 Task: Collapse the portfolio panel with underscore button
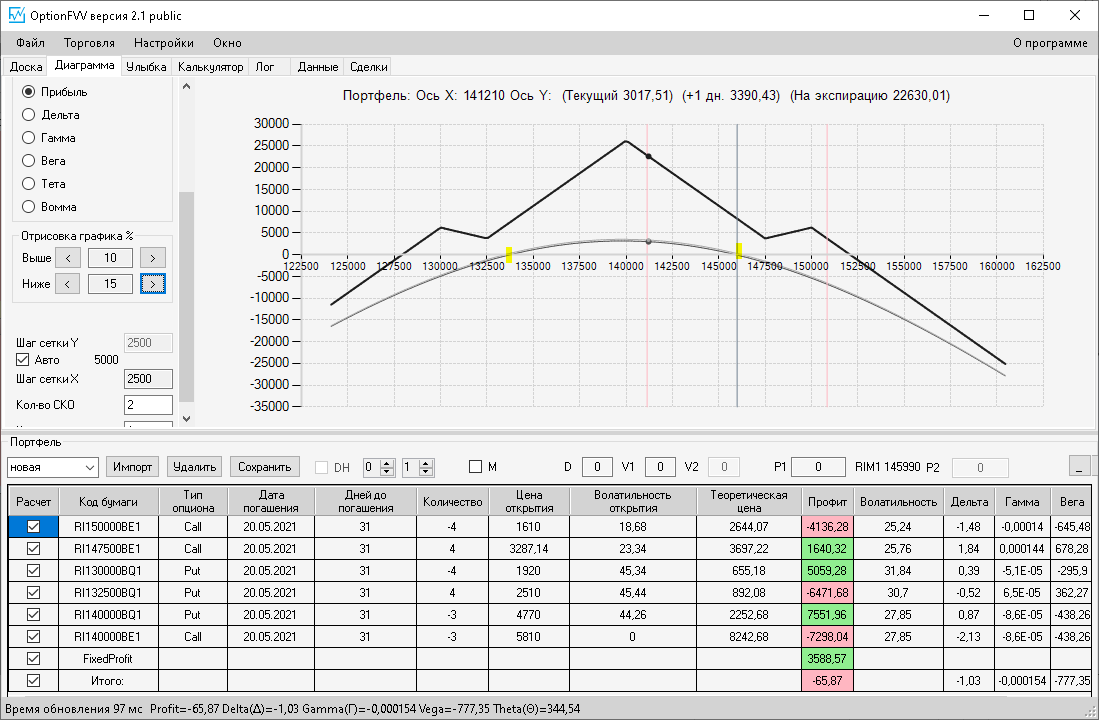click(1079, 466)
